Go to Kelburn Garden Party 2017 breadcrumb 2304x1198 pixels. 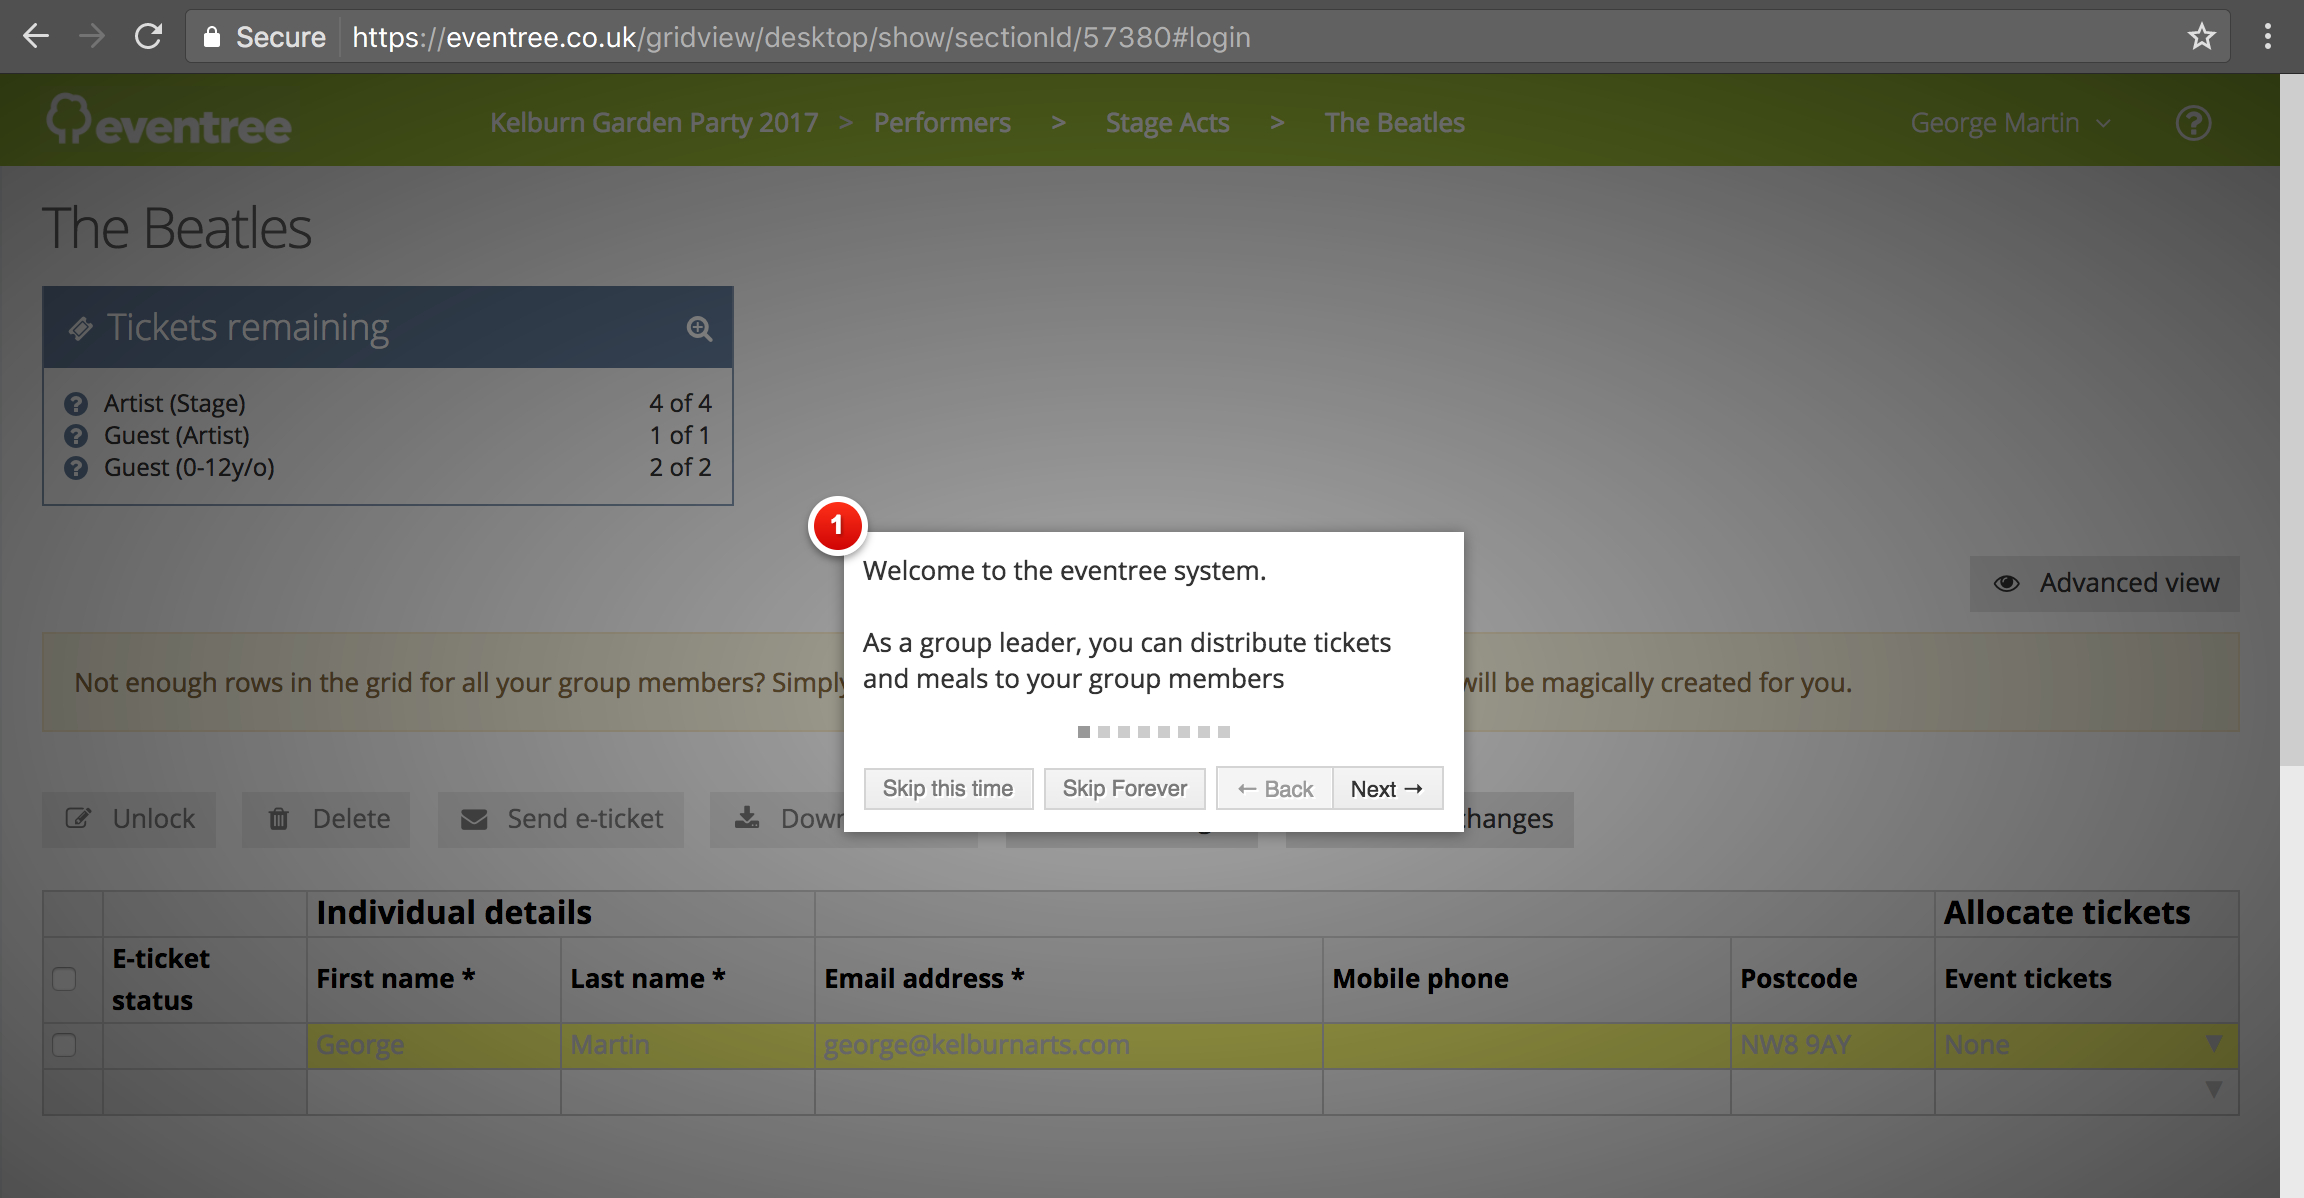pos(654,123)
